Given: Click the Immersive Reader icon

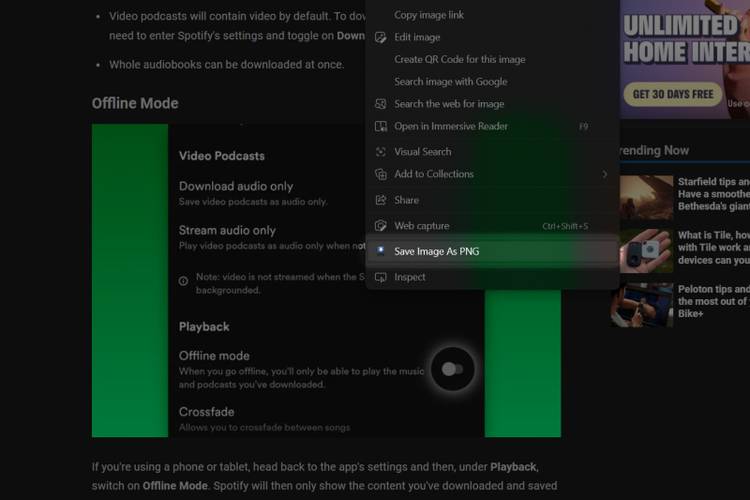Looking at the screenshot, I should tap(380, 126).
